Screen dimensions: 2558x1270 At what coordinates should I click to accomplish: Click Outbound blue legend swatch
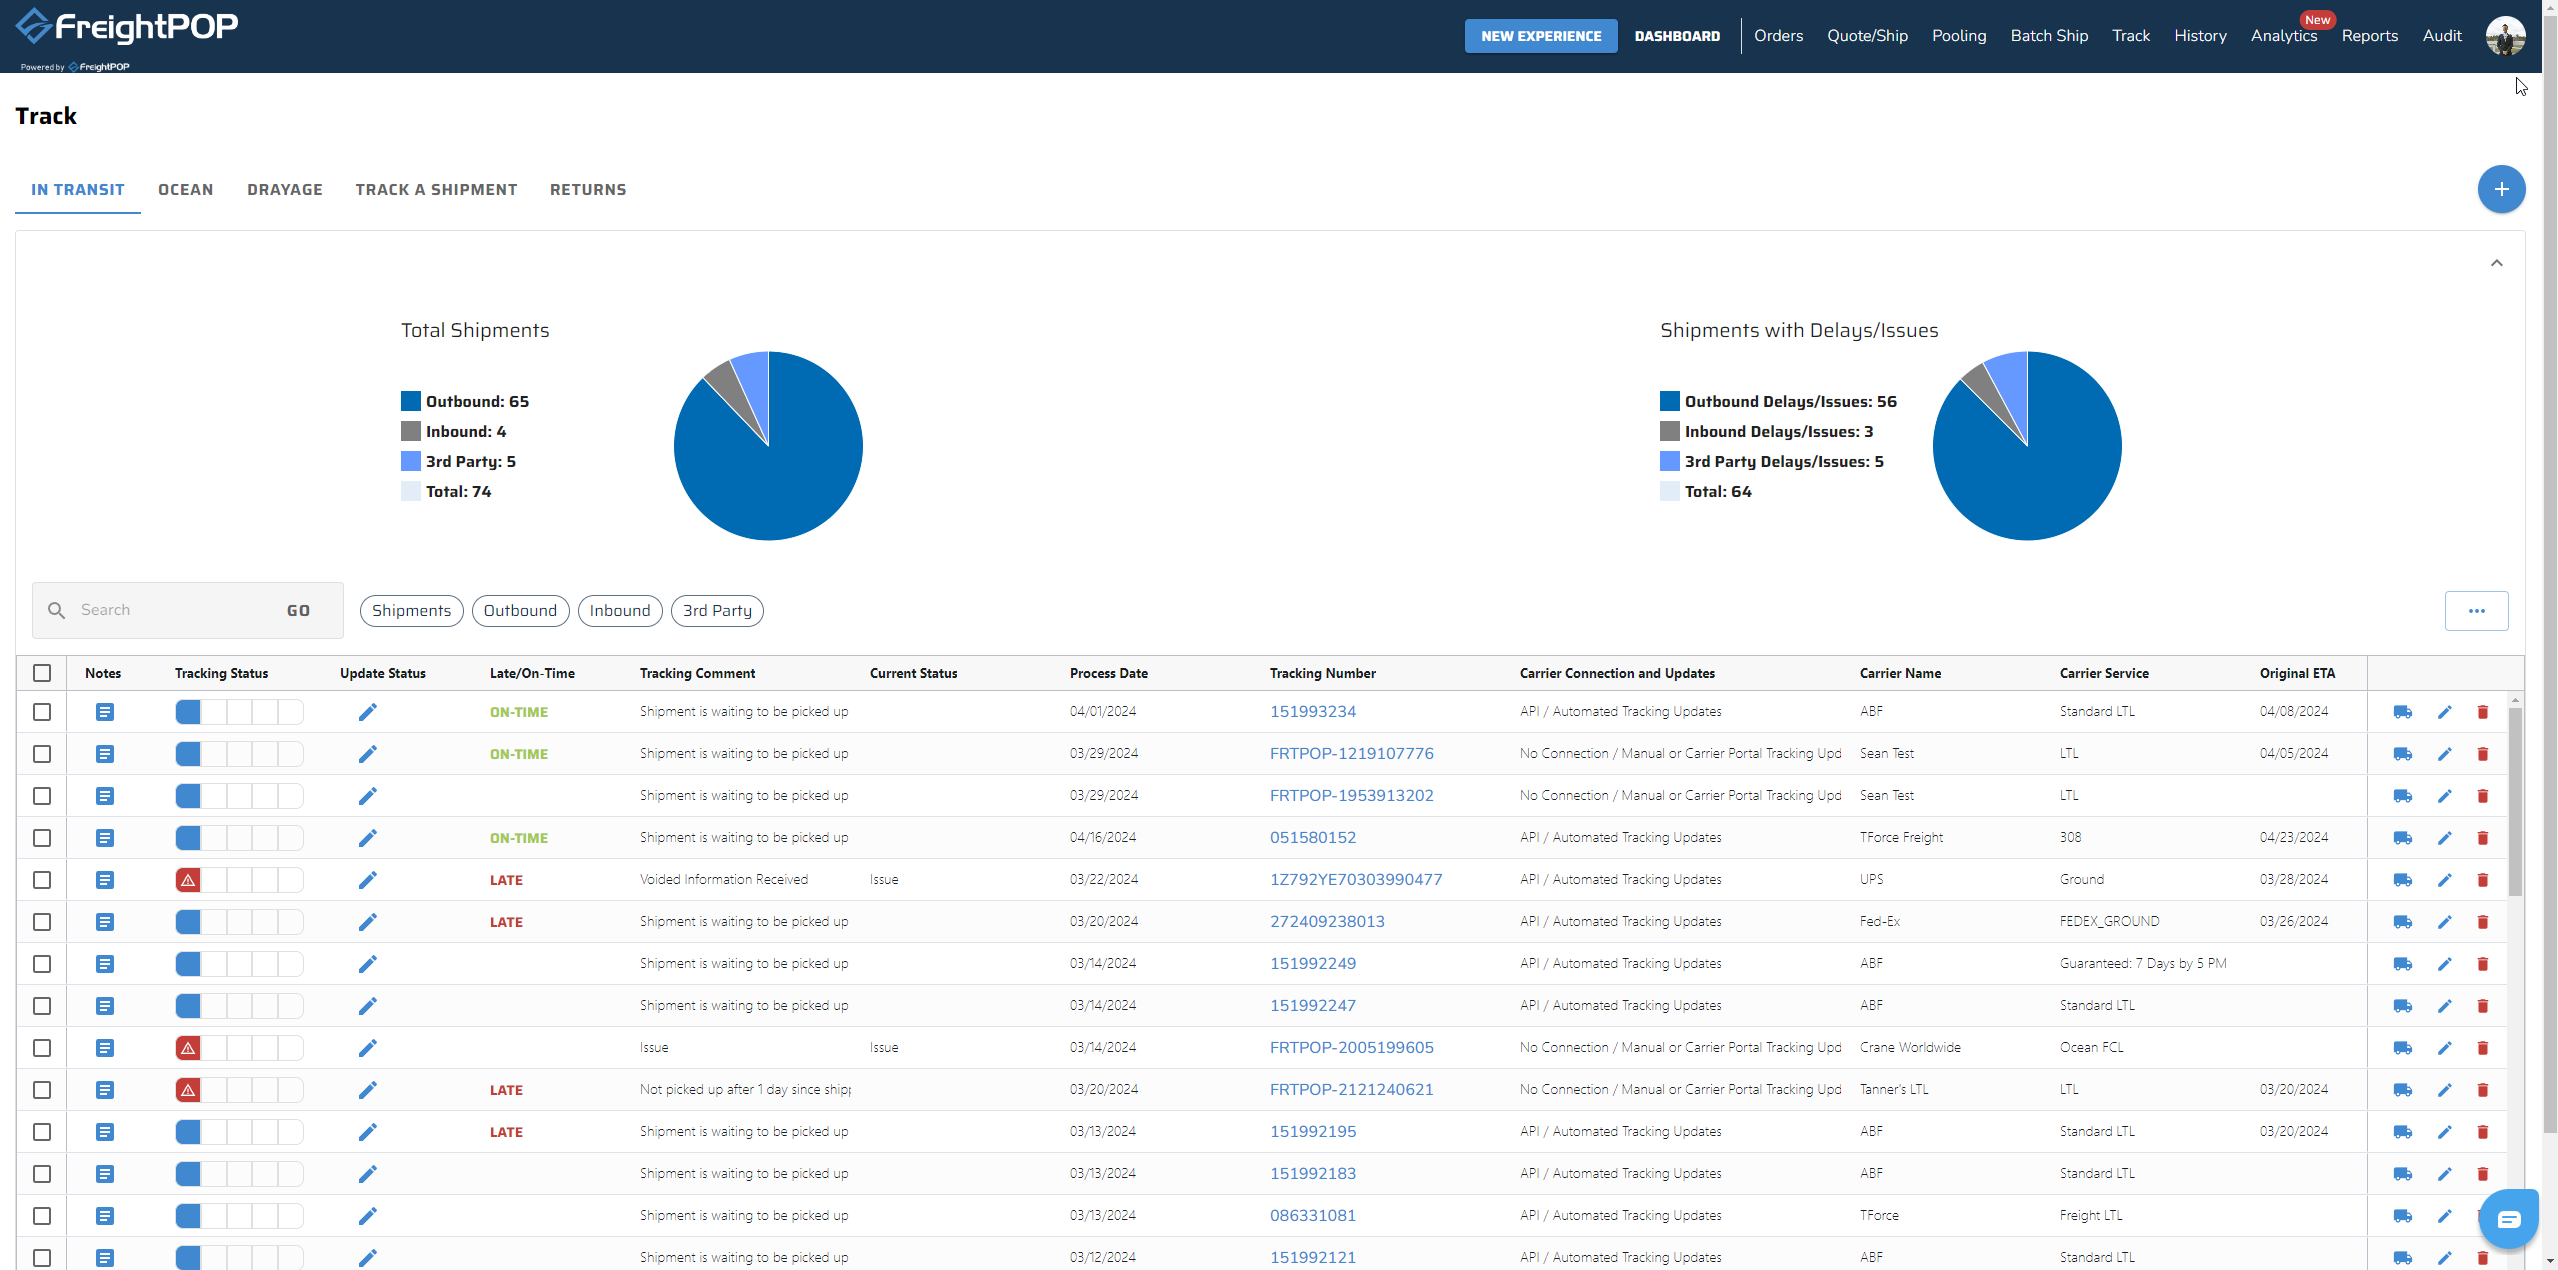(411, 401)
